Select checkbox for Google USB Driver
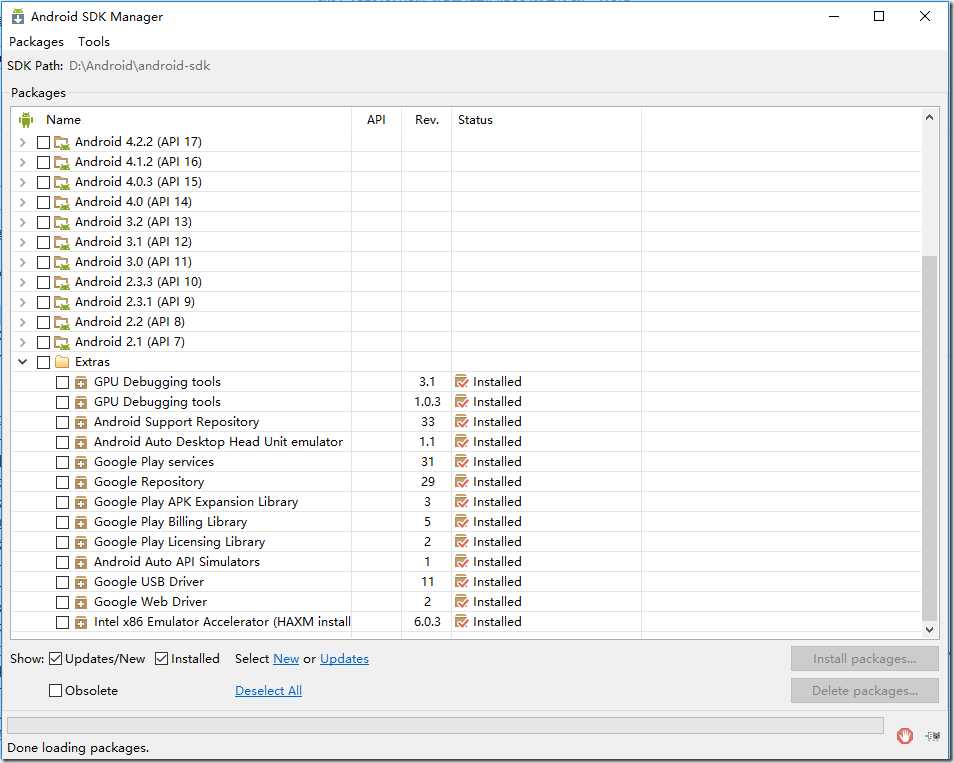 point(62,582)
